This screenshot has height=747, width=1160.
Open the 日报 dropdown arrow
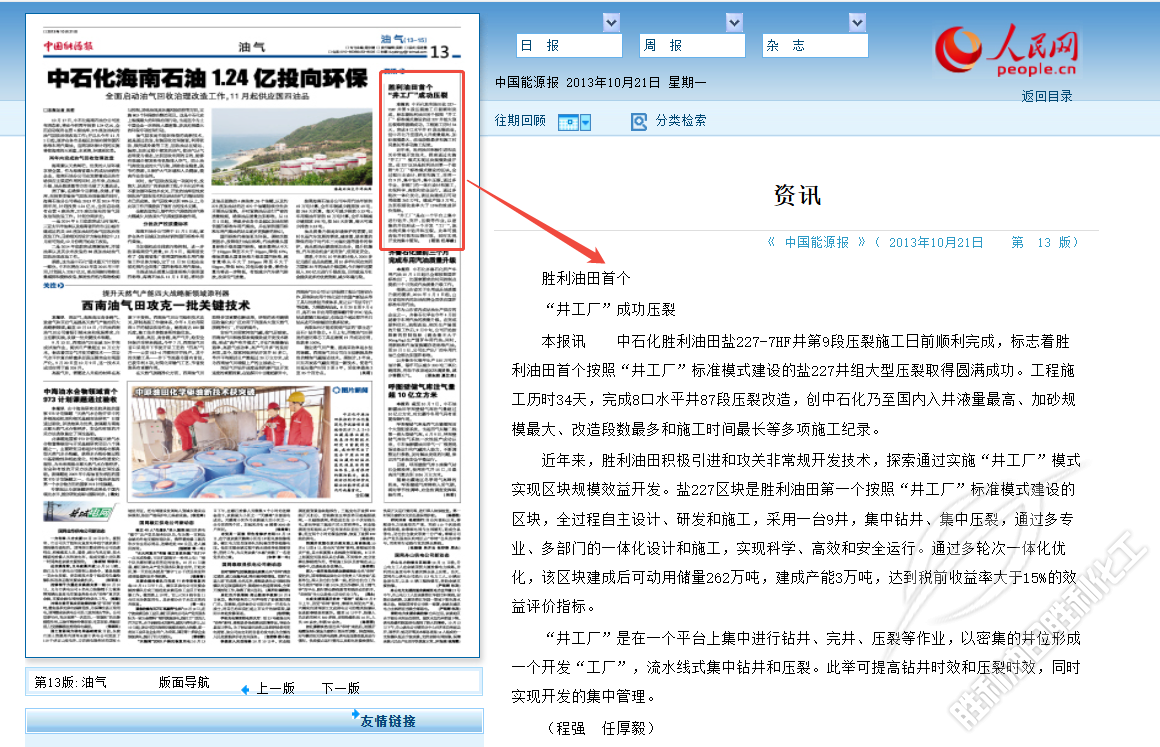point(611,23)
